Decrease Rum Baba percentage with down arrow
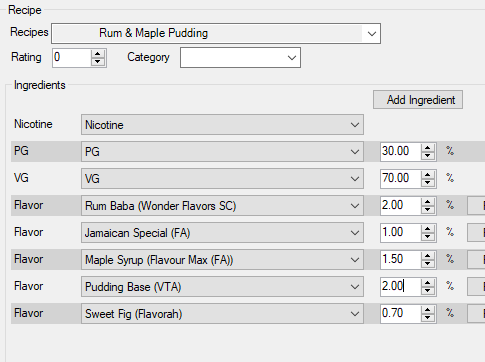The image size is (485, 362). pos(428,209)
